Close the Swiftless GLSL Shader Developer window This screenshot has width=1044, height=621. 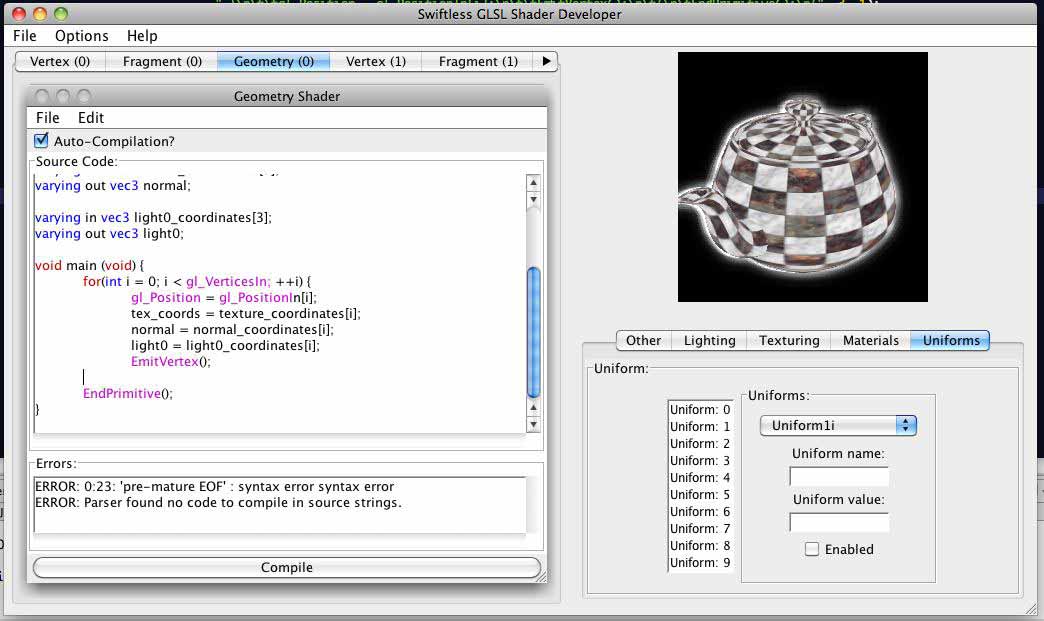coord(19,13)
